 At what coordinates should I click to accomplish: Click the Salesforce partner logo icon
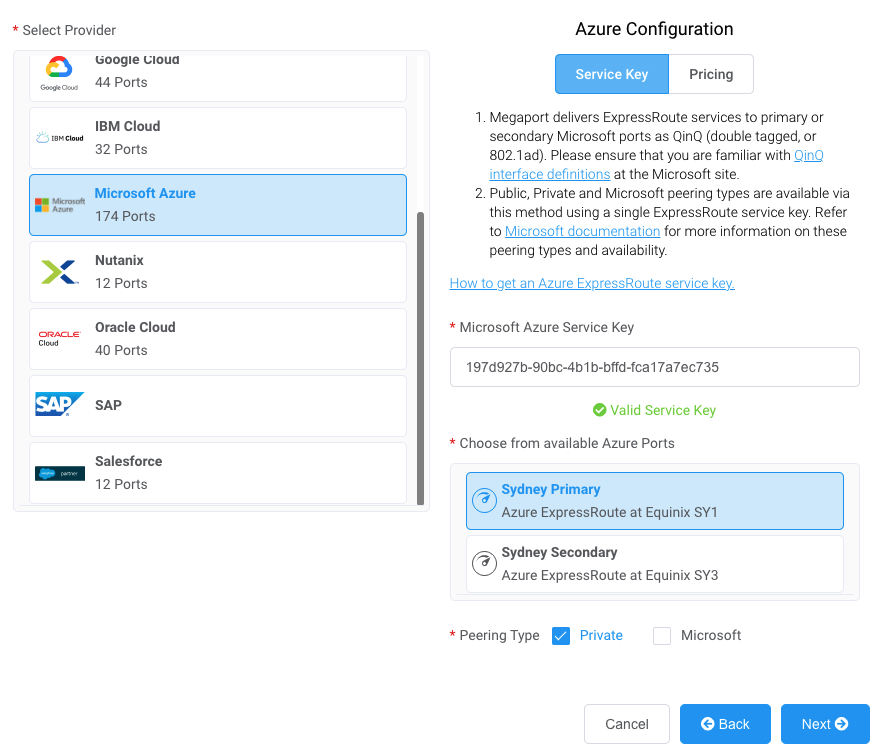[60, 474]
